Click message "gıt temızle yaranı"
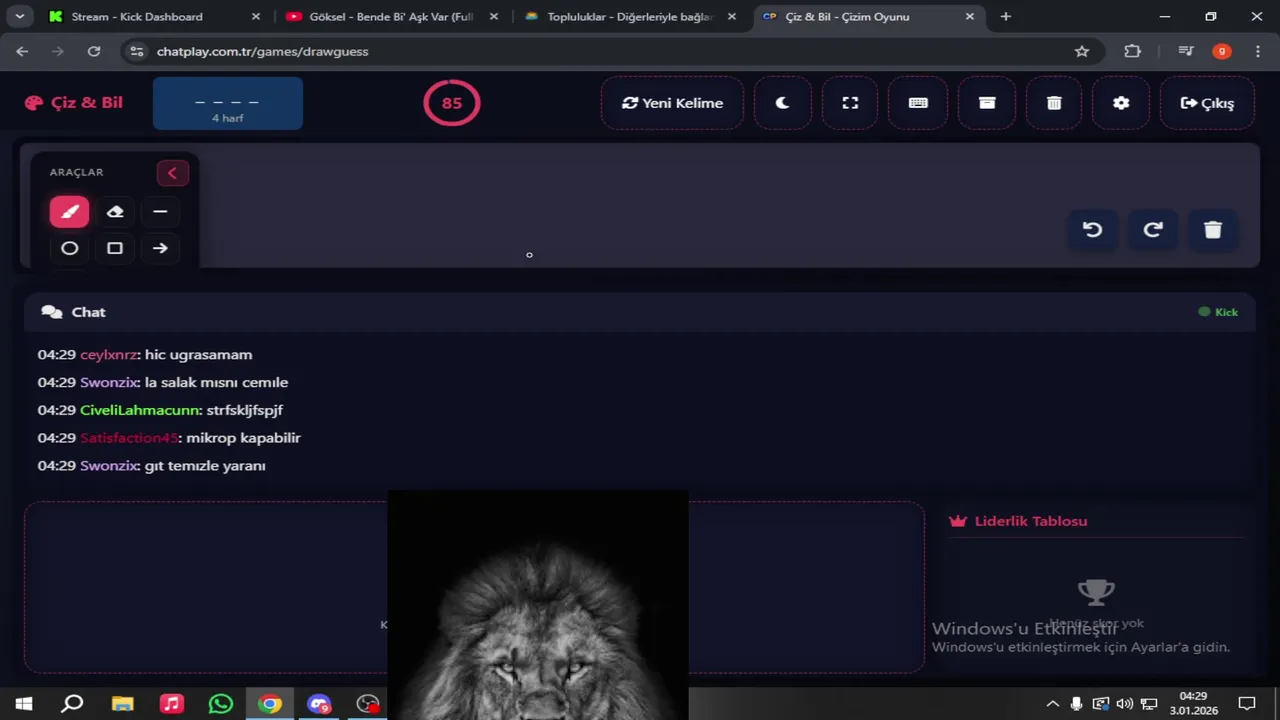The image size is (1280, 720). (205, 466)
